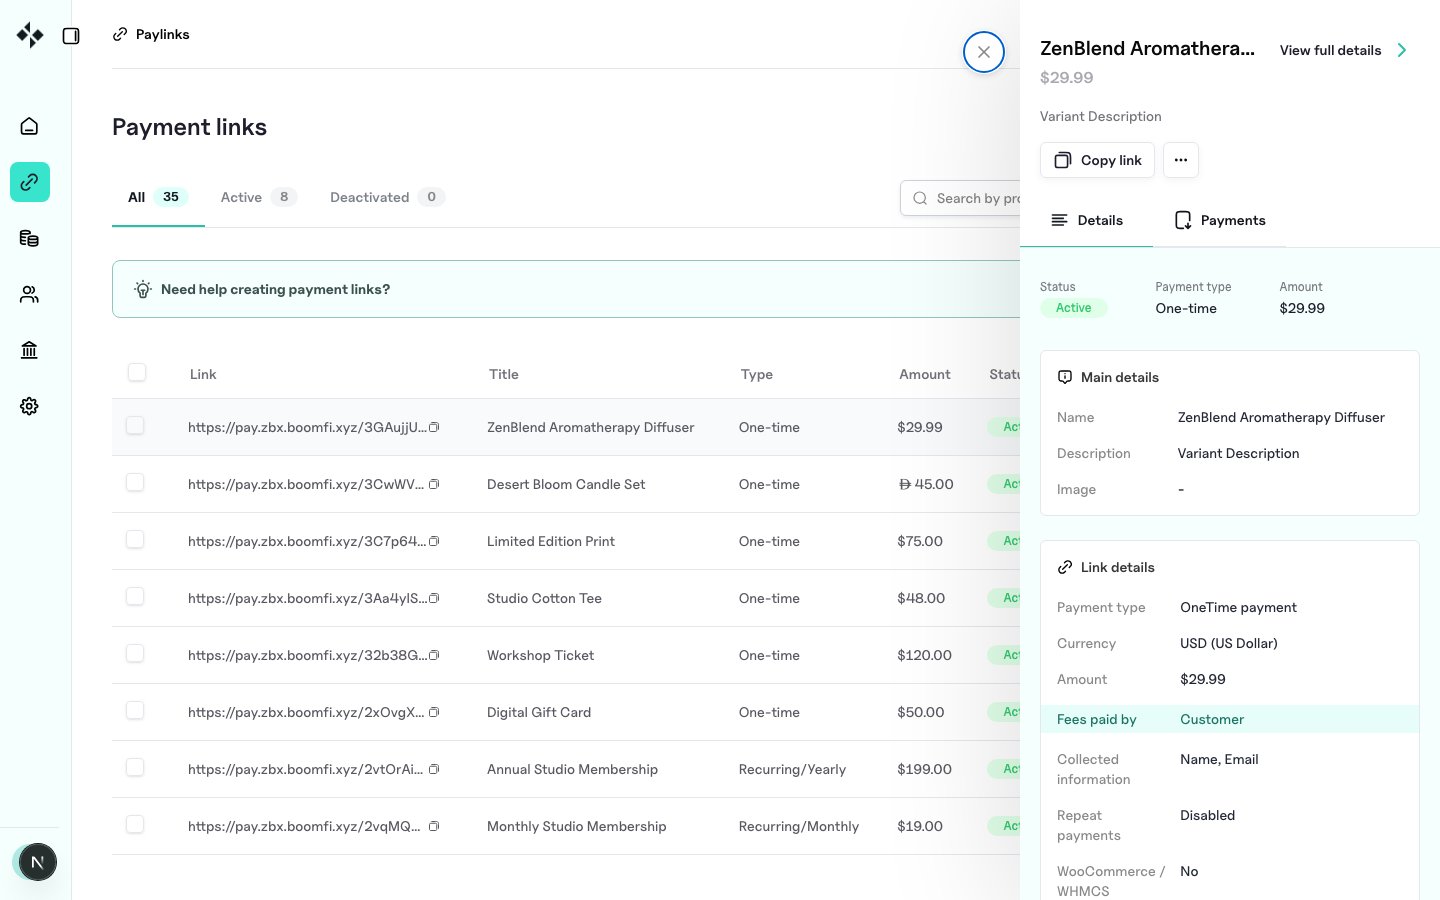The height and width of the screenshot is (900, 1440).
Task: Open link https://pay.zbx.boomfi.xyz/2vtOrAi...
Action: tap(305, 769)
